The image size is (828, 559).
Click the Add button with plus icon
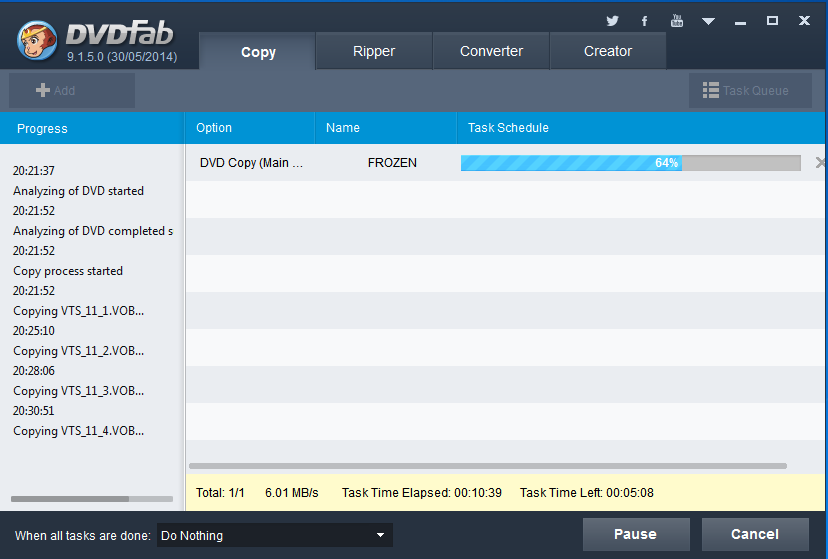[72, 90]
